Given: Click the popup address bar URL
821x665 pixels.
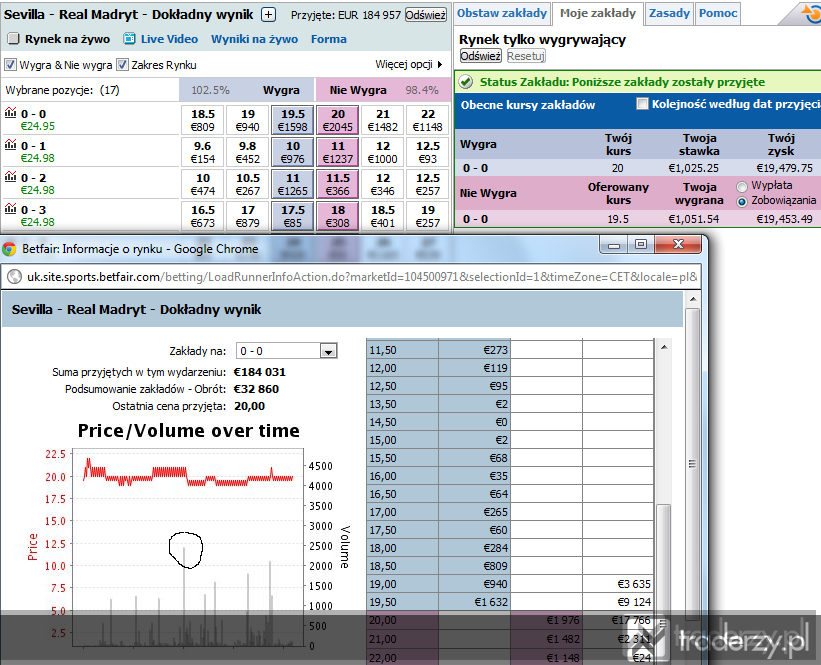Looking at the screenshot, I should click(362, 276).
